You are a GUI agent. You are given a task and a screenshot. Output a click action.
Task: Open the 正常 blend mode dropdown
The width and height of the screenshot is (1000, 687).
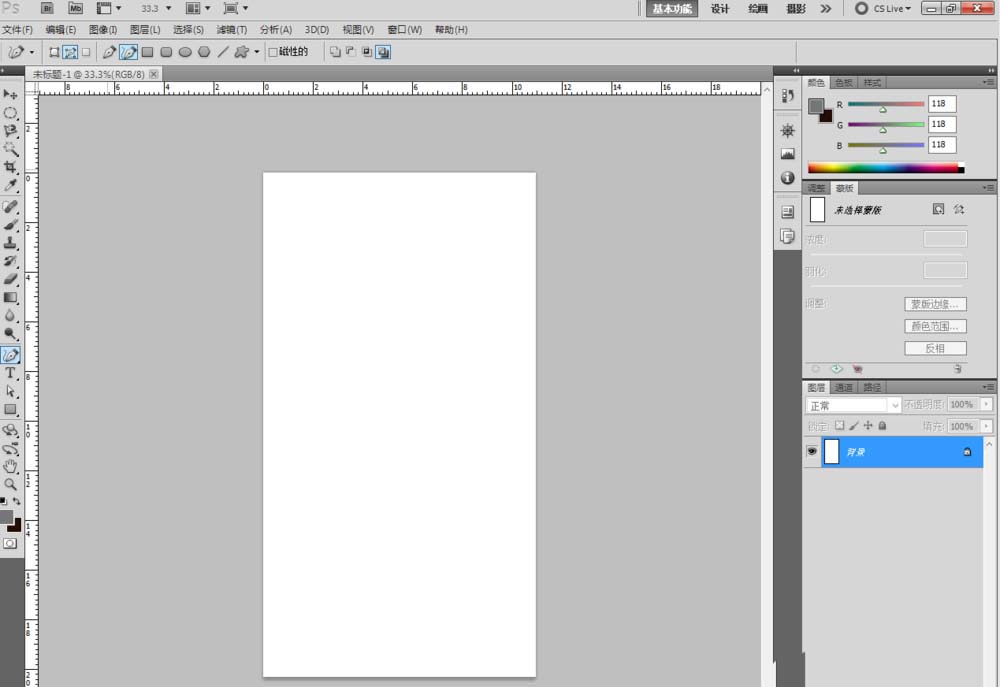pos(853,406)
